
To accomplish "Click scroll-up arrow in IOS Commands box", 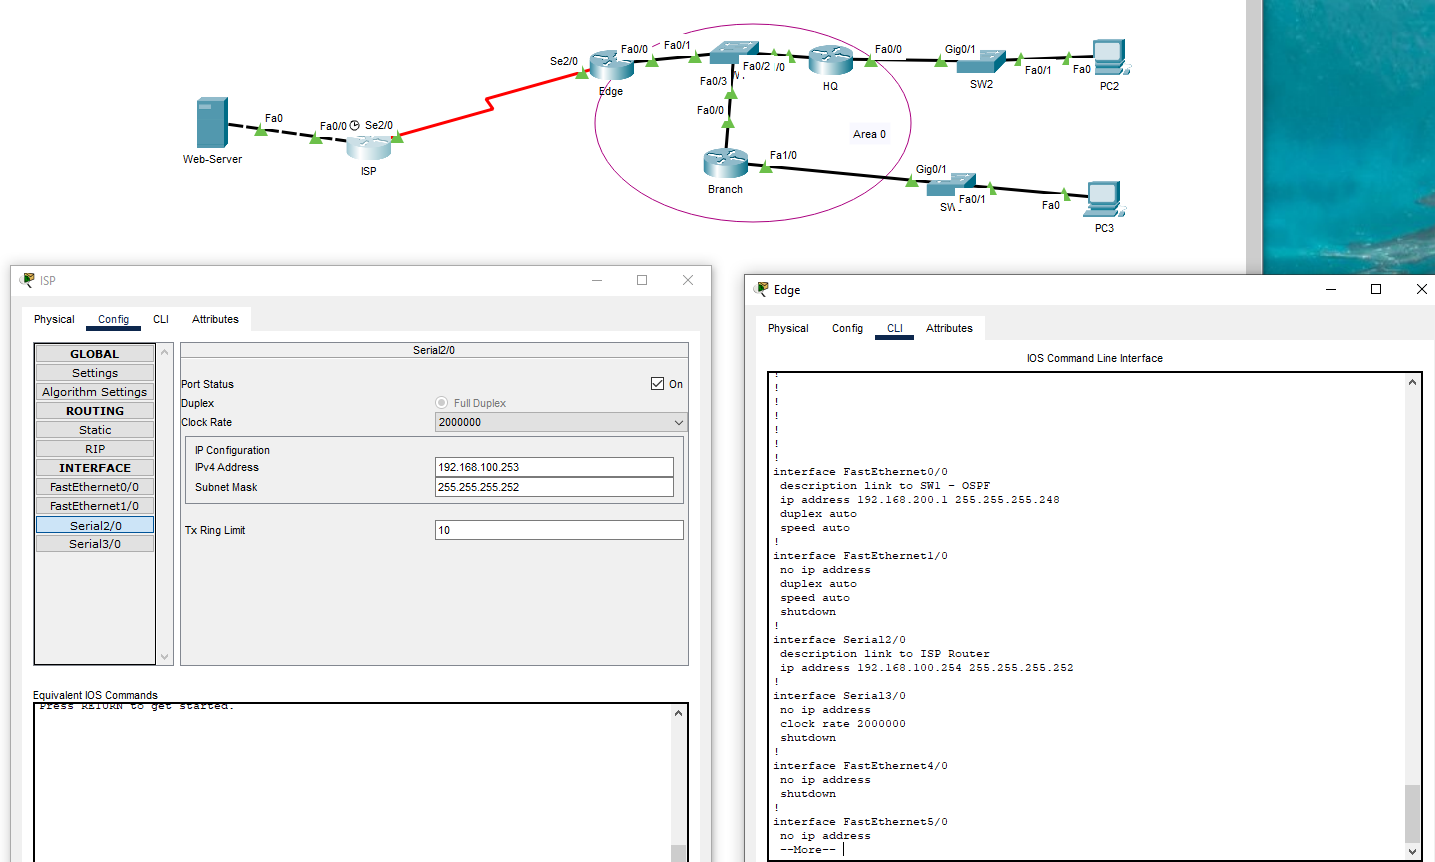I will (x=679, y=713).
